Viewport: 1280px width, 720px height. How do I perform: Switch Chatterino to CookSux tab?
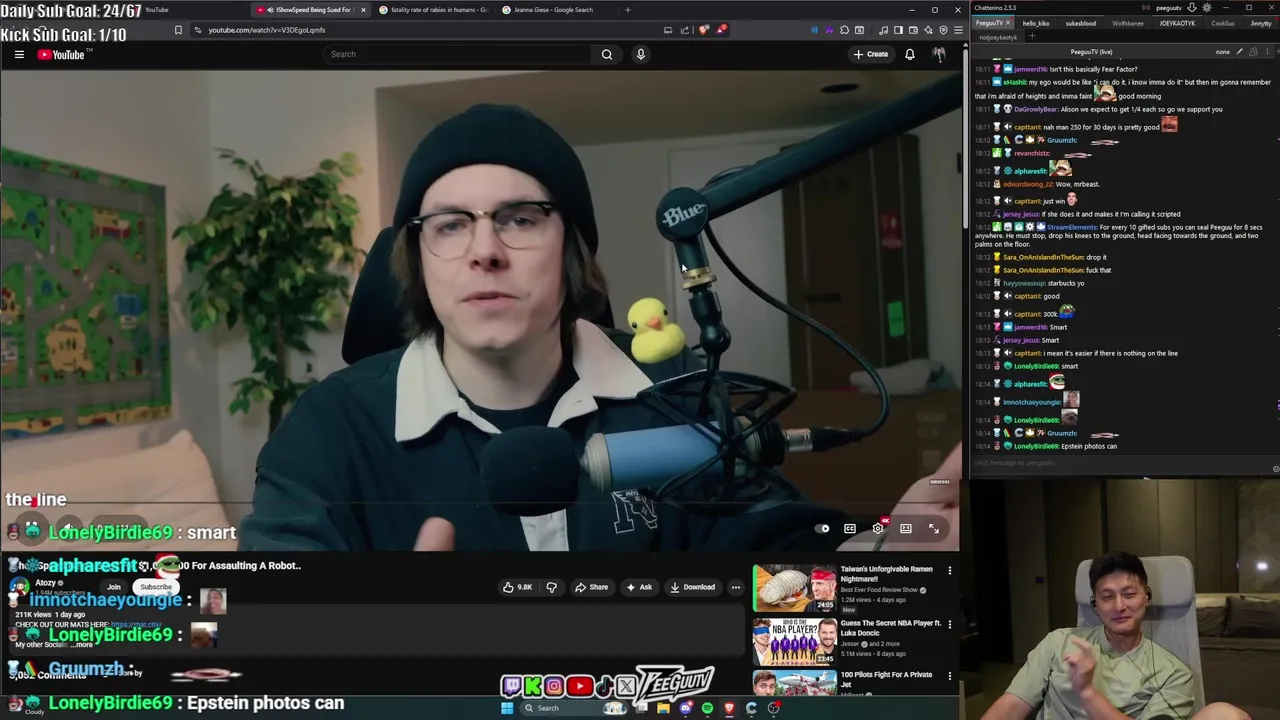(1223, 23)
